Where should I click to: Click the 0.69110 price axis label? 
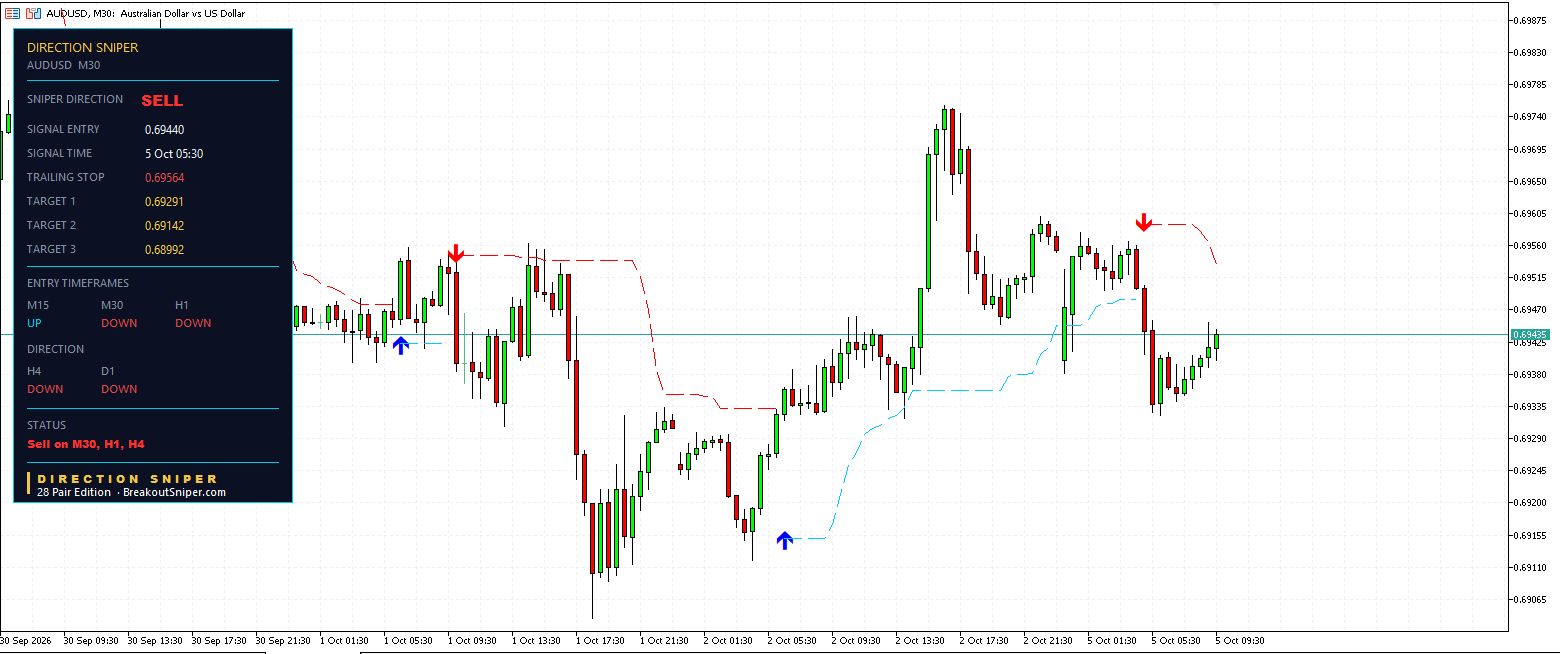click(x=1531, y=567)
